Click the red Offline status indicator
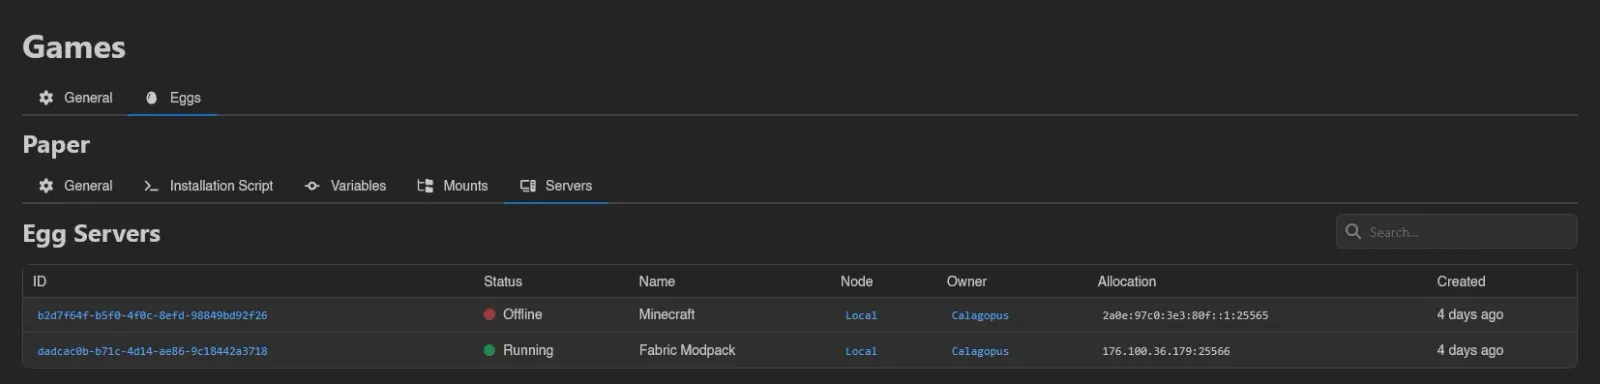The width and height of the screenshot is (1600, 384). point(490,314)
